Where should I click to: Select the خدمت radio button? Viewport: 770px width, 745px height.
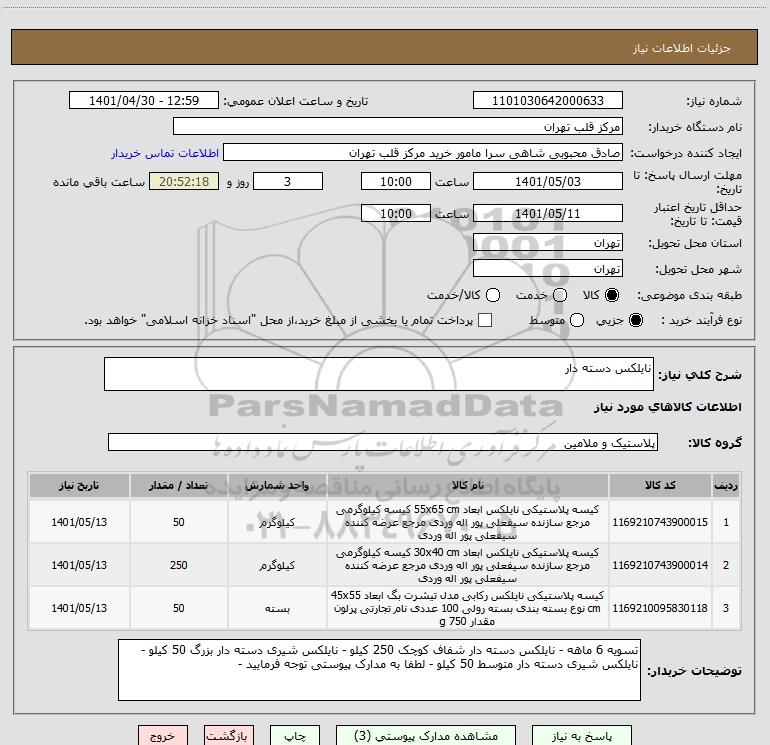pos(560,295)
